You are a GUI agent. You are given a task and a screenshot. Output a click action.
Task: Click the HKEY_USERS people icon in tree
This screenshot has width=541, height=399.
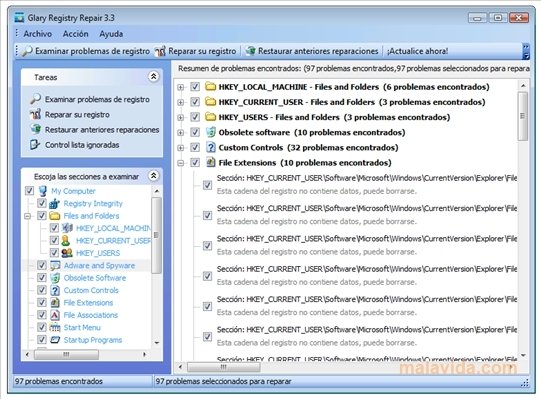[67, 253]
